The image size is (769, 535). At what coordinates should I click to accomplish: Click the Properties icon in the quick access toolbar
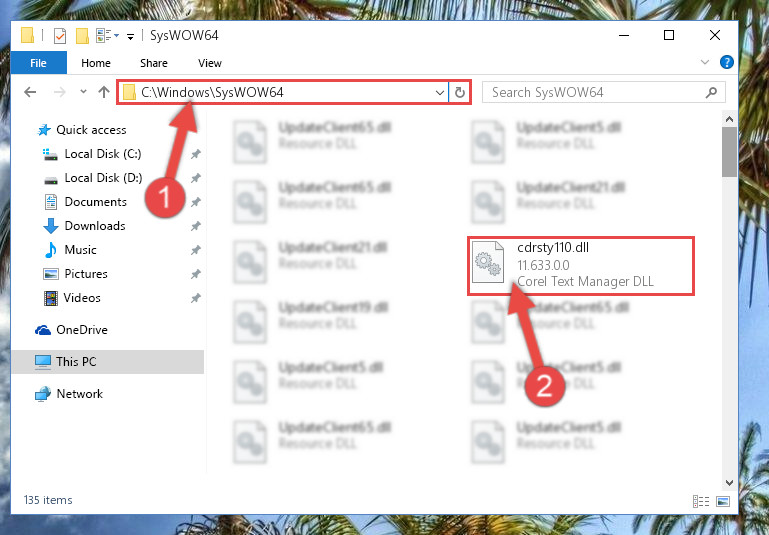60,36
